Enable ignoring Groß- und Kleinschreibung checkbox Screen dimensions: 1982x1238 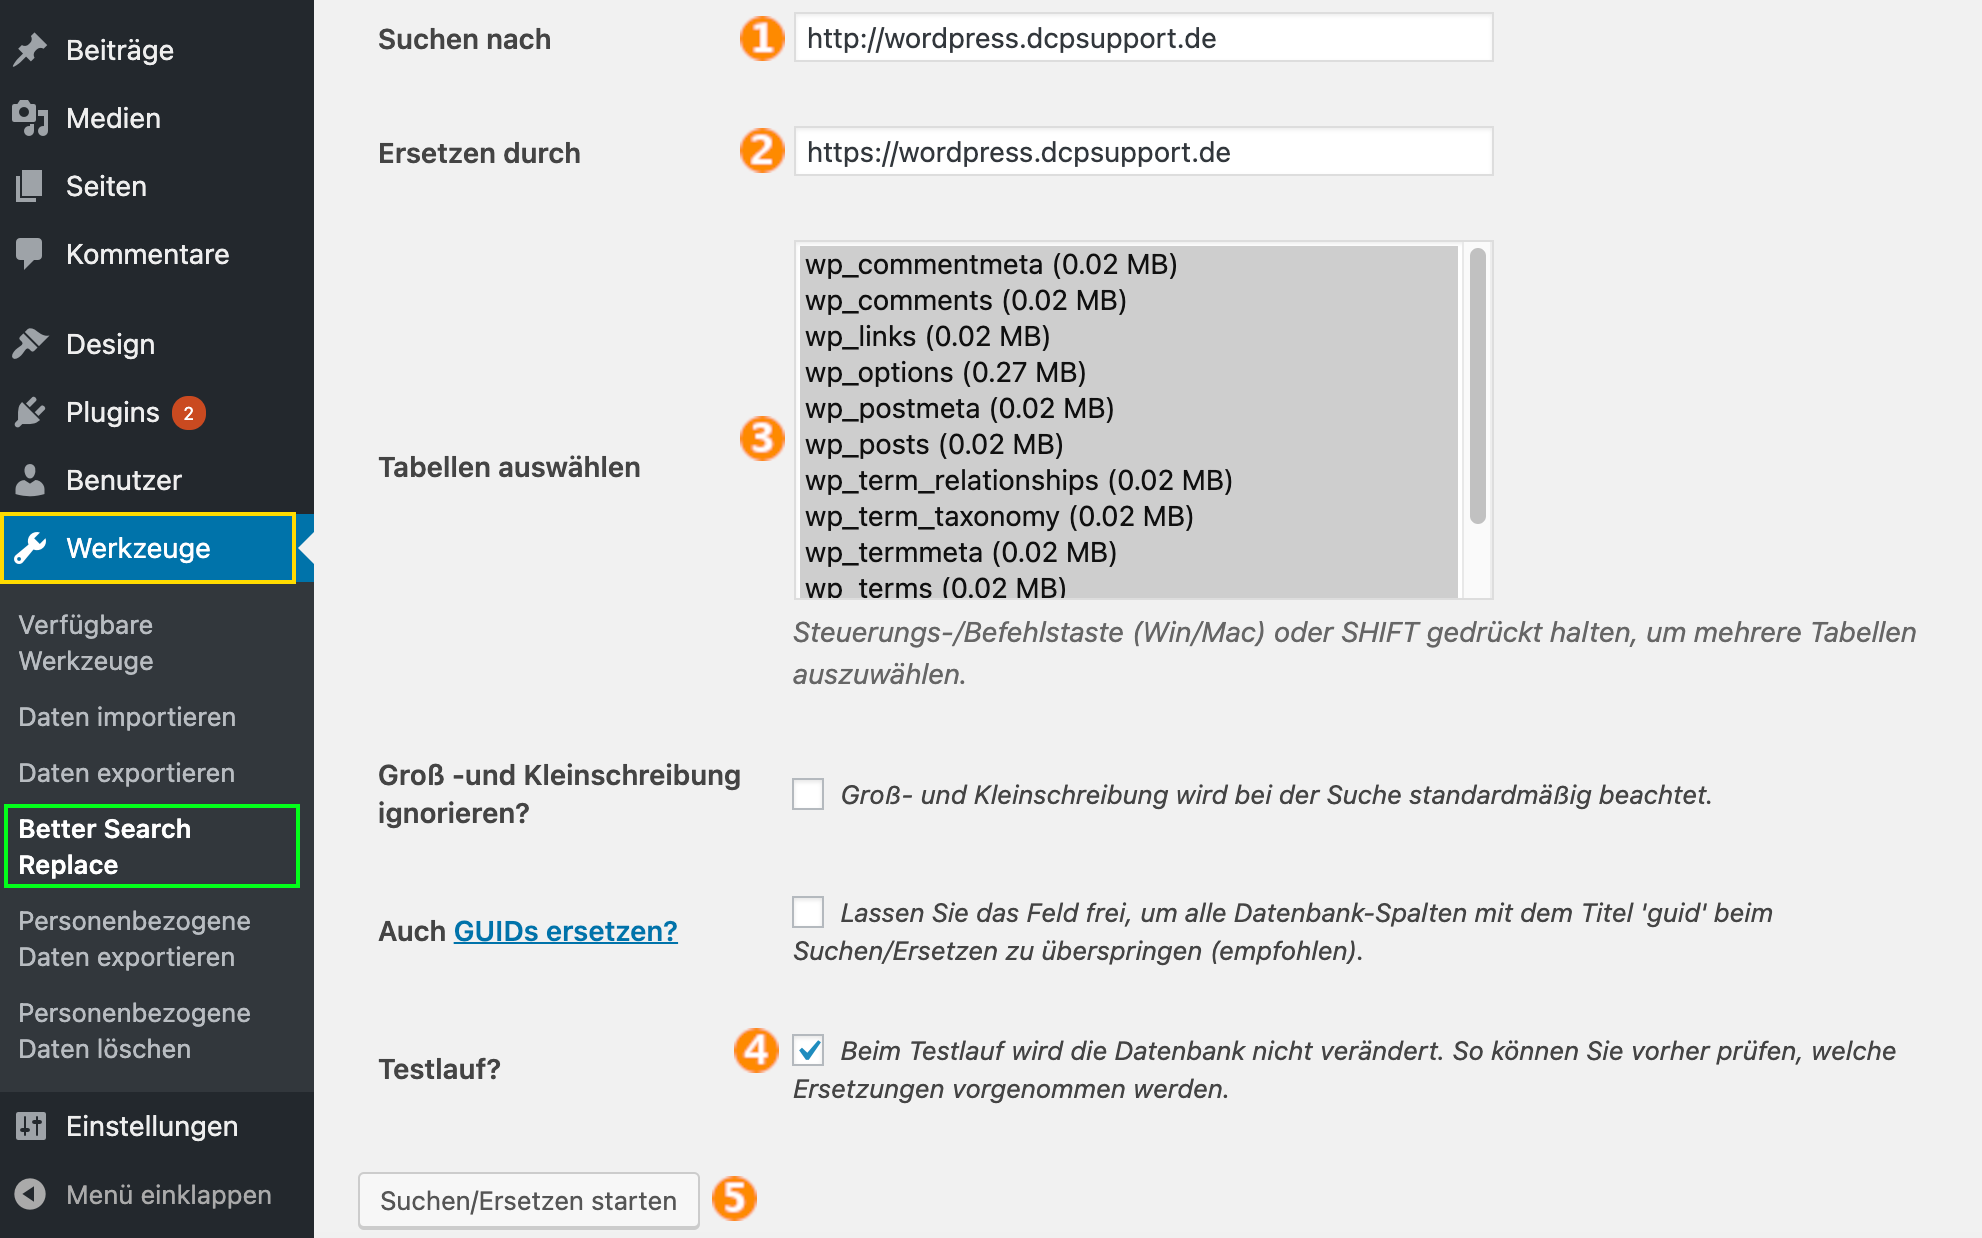pos(808,794)
